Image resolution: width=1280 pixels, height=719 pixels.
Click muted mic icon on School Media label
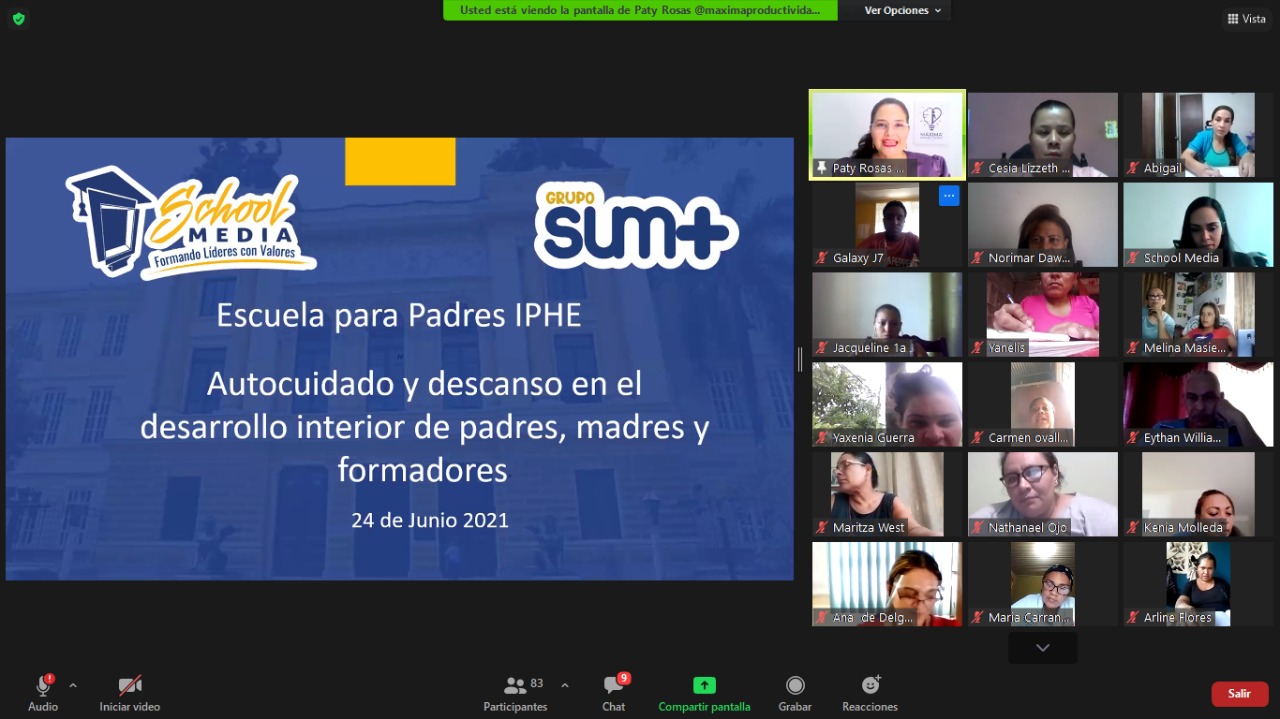coord(1134,258)
